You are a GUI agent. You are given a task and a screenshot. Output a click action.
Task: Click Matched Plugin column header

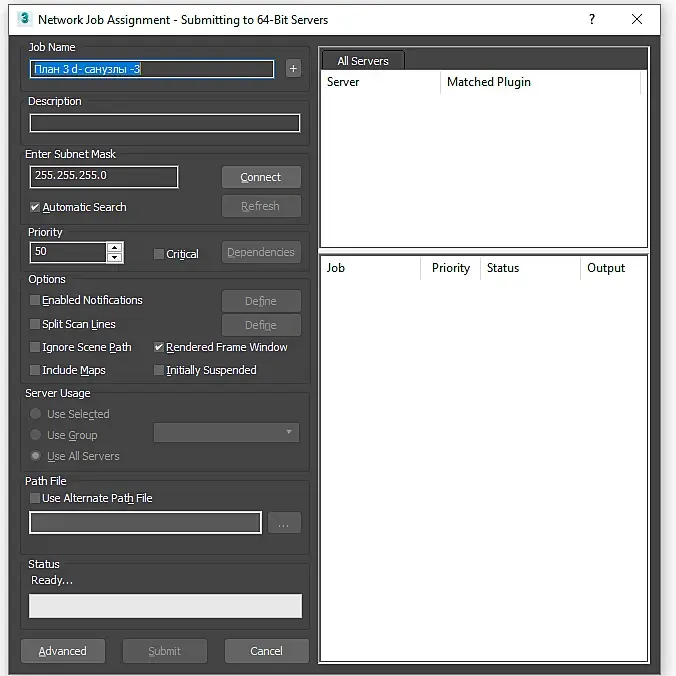[541, 82]
